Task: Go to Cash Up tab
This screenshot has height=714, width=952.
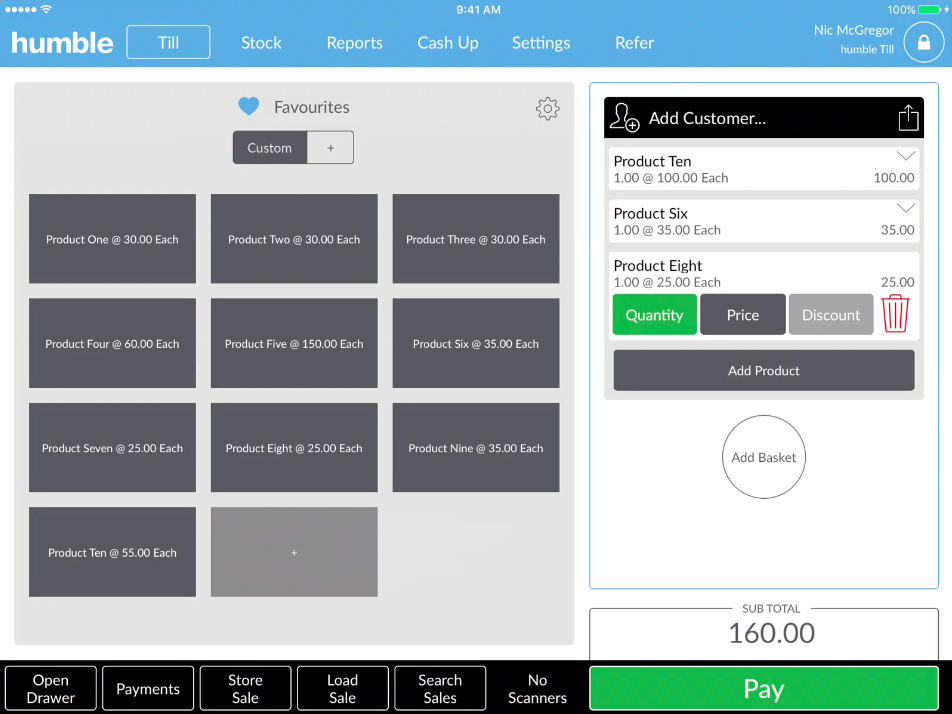Action: point(448,42)
